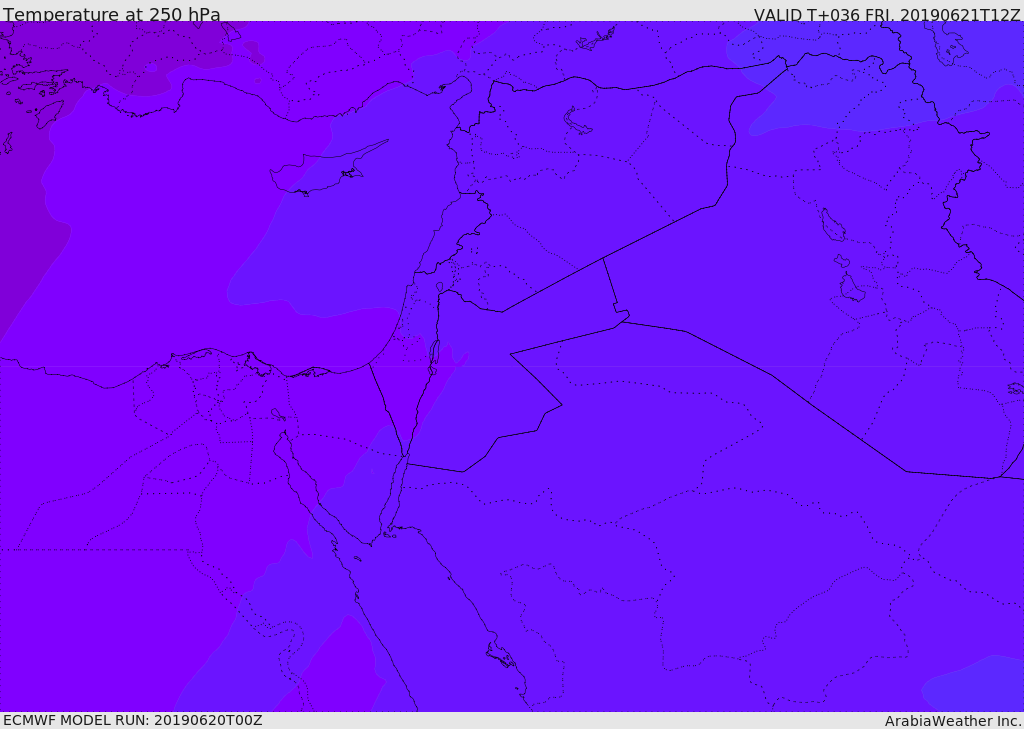The image size is (1024, 729).
Task: Click the VALID T+036 timestamp label
Action: 887,14
